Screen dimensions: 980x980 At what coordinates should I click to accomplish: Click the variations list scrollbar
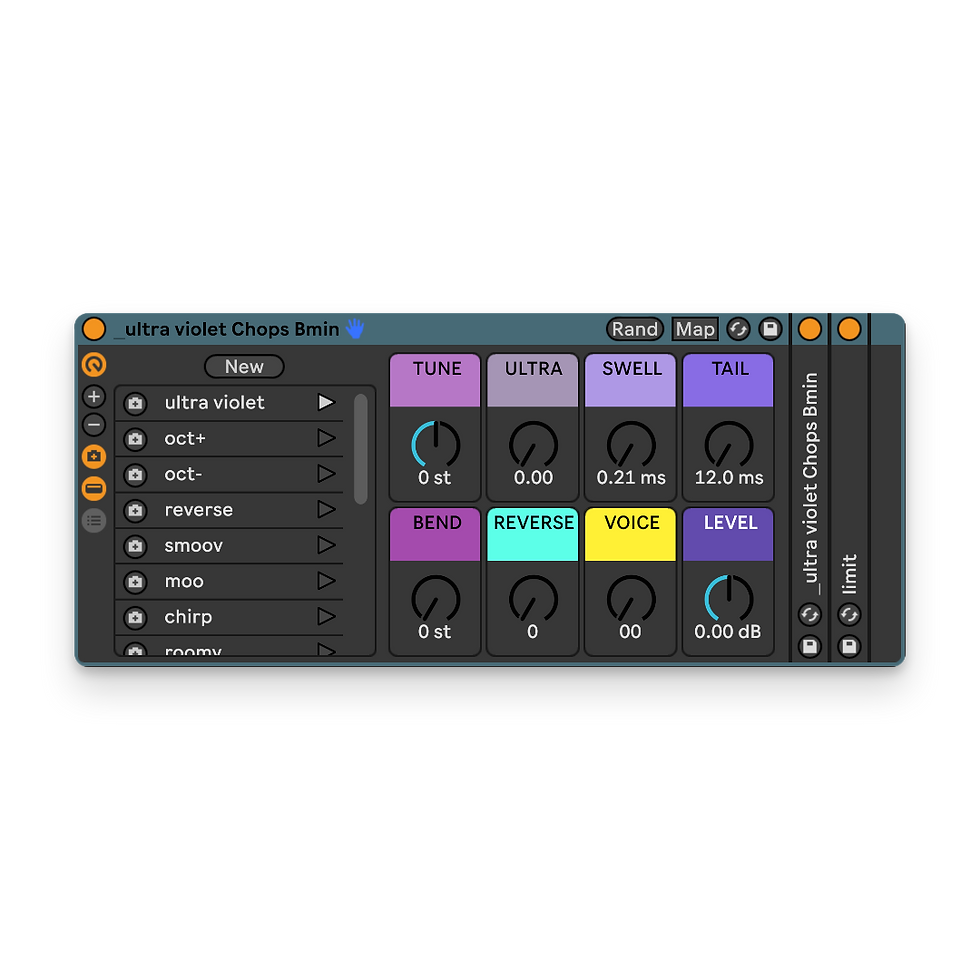(x=360, y=448)
